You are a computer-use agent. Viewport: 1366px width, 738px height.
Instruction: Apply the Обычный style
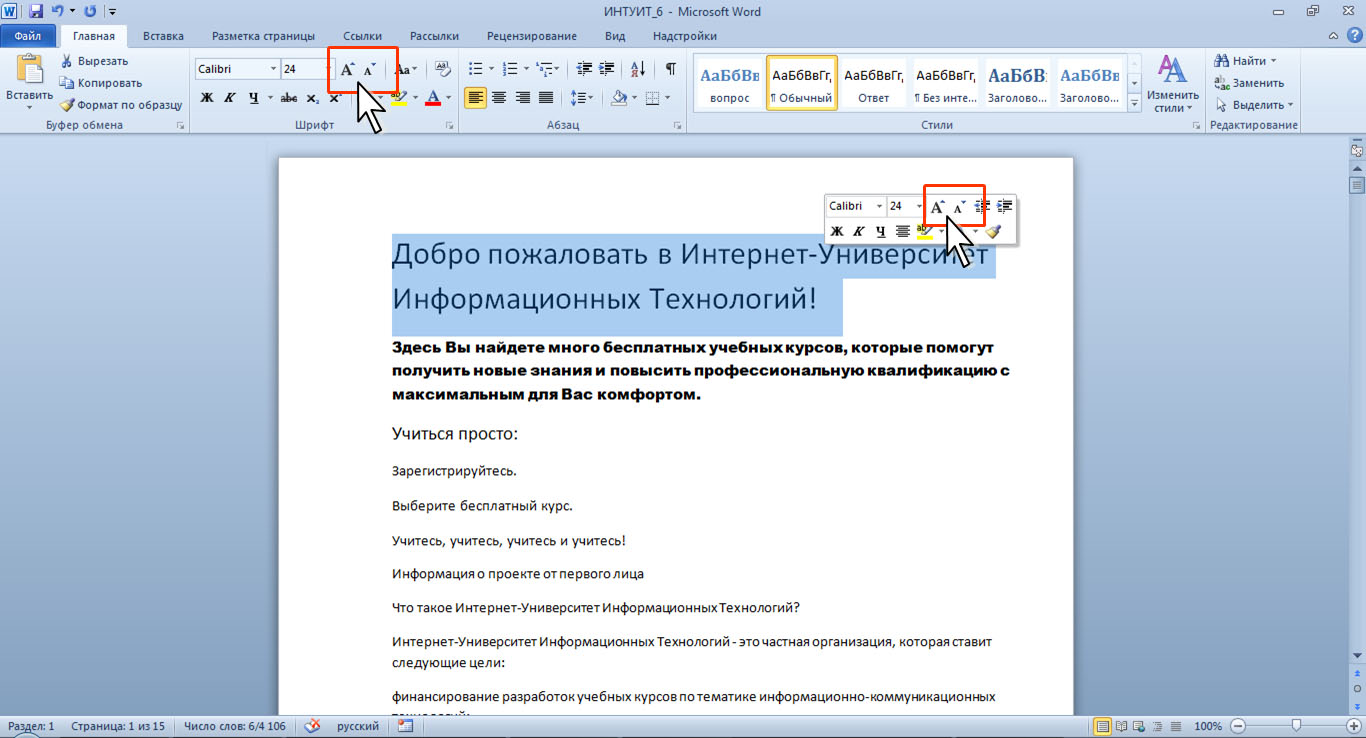pyautogui.click(x=802, y=82)
